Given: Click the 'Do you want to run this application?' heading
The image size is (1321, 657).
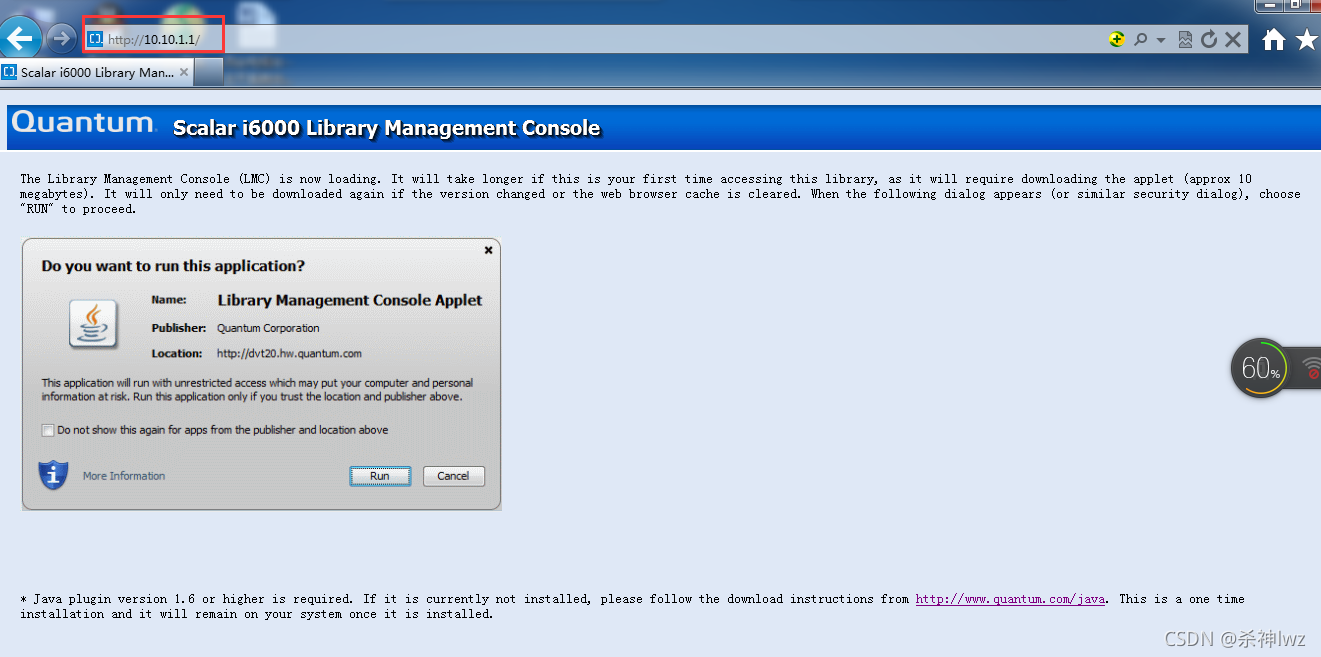Looking at the screenshot, I should click(173, 266).
